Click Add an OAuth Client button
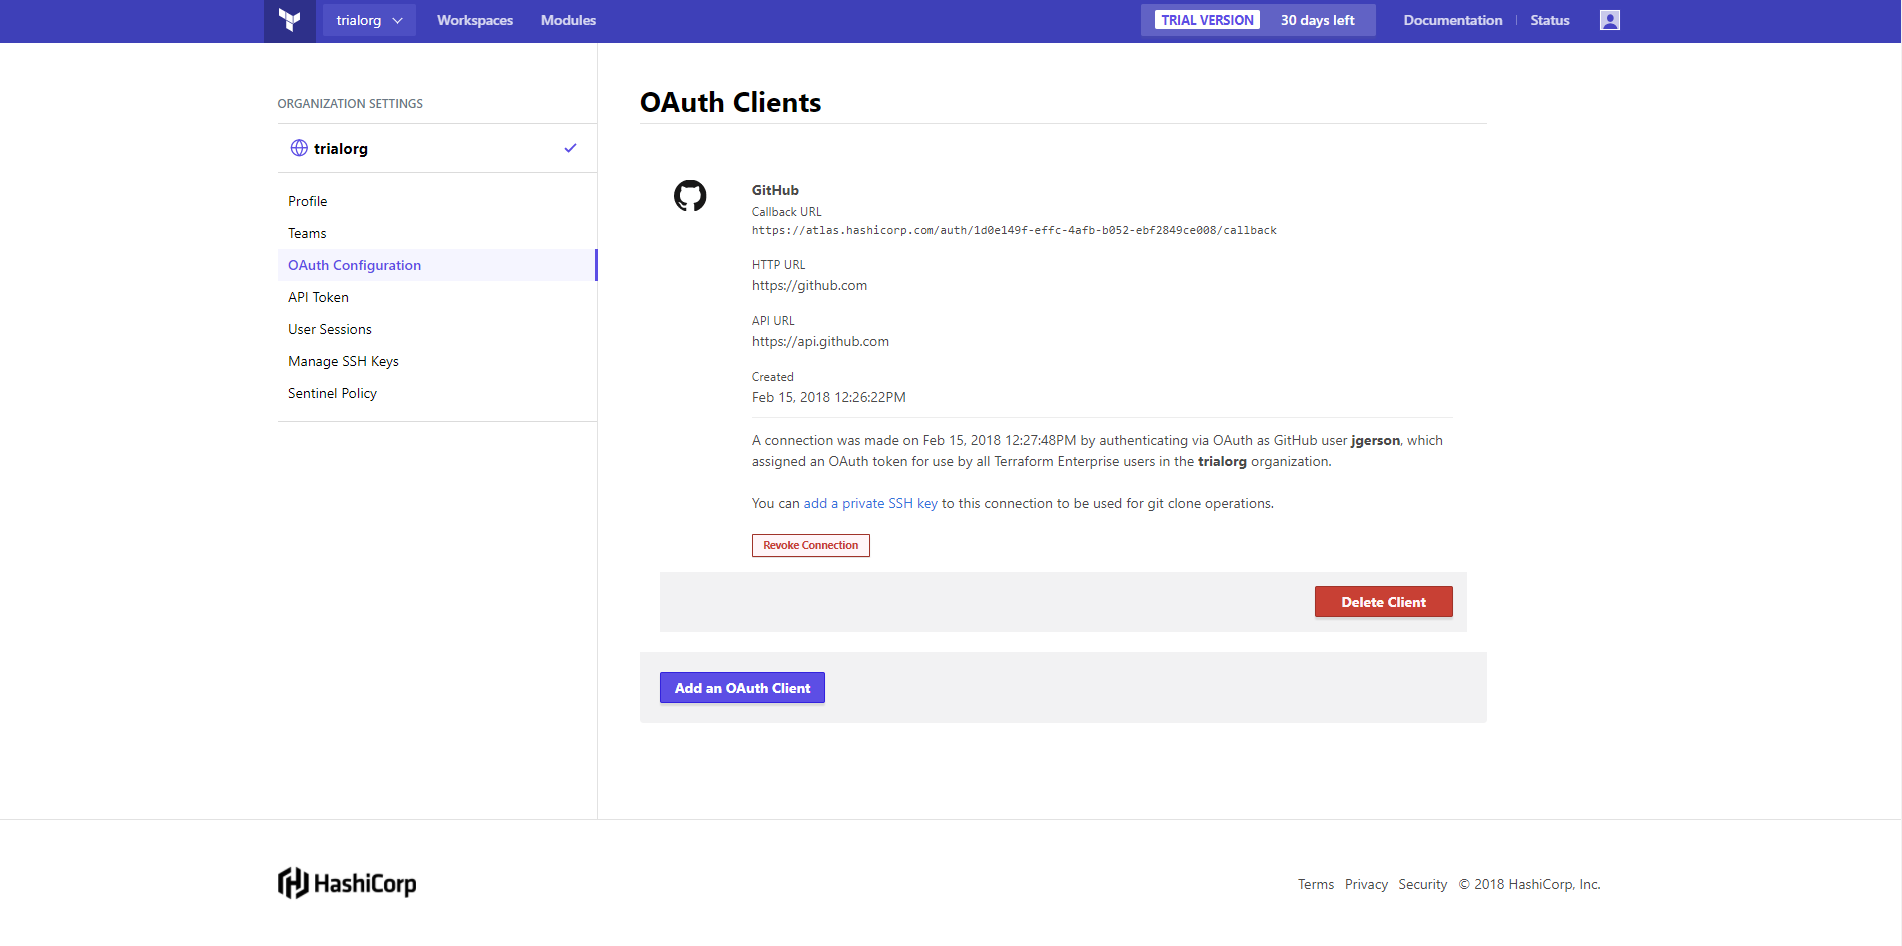The width and height of the screenshot is (1902, 946). [x=742, y=688]
